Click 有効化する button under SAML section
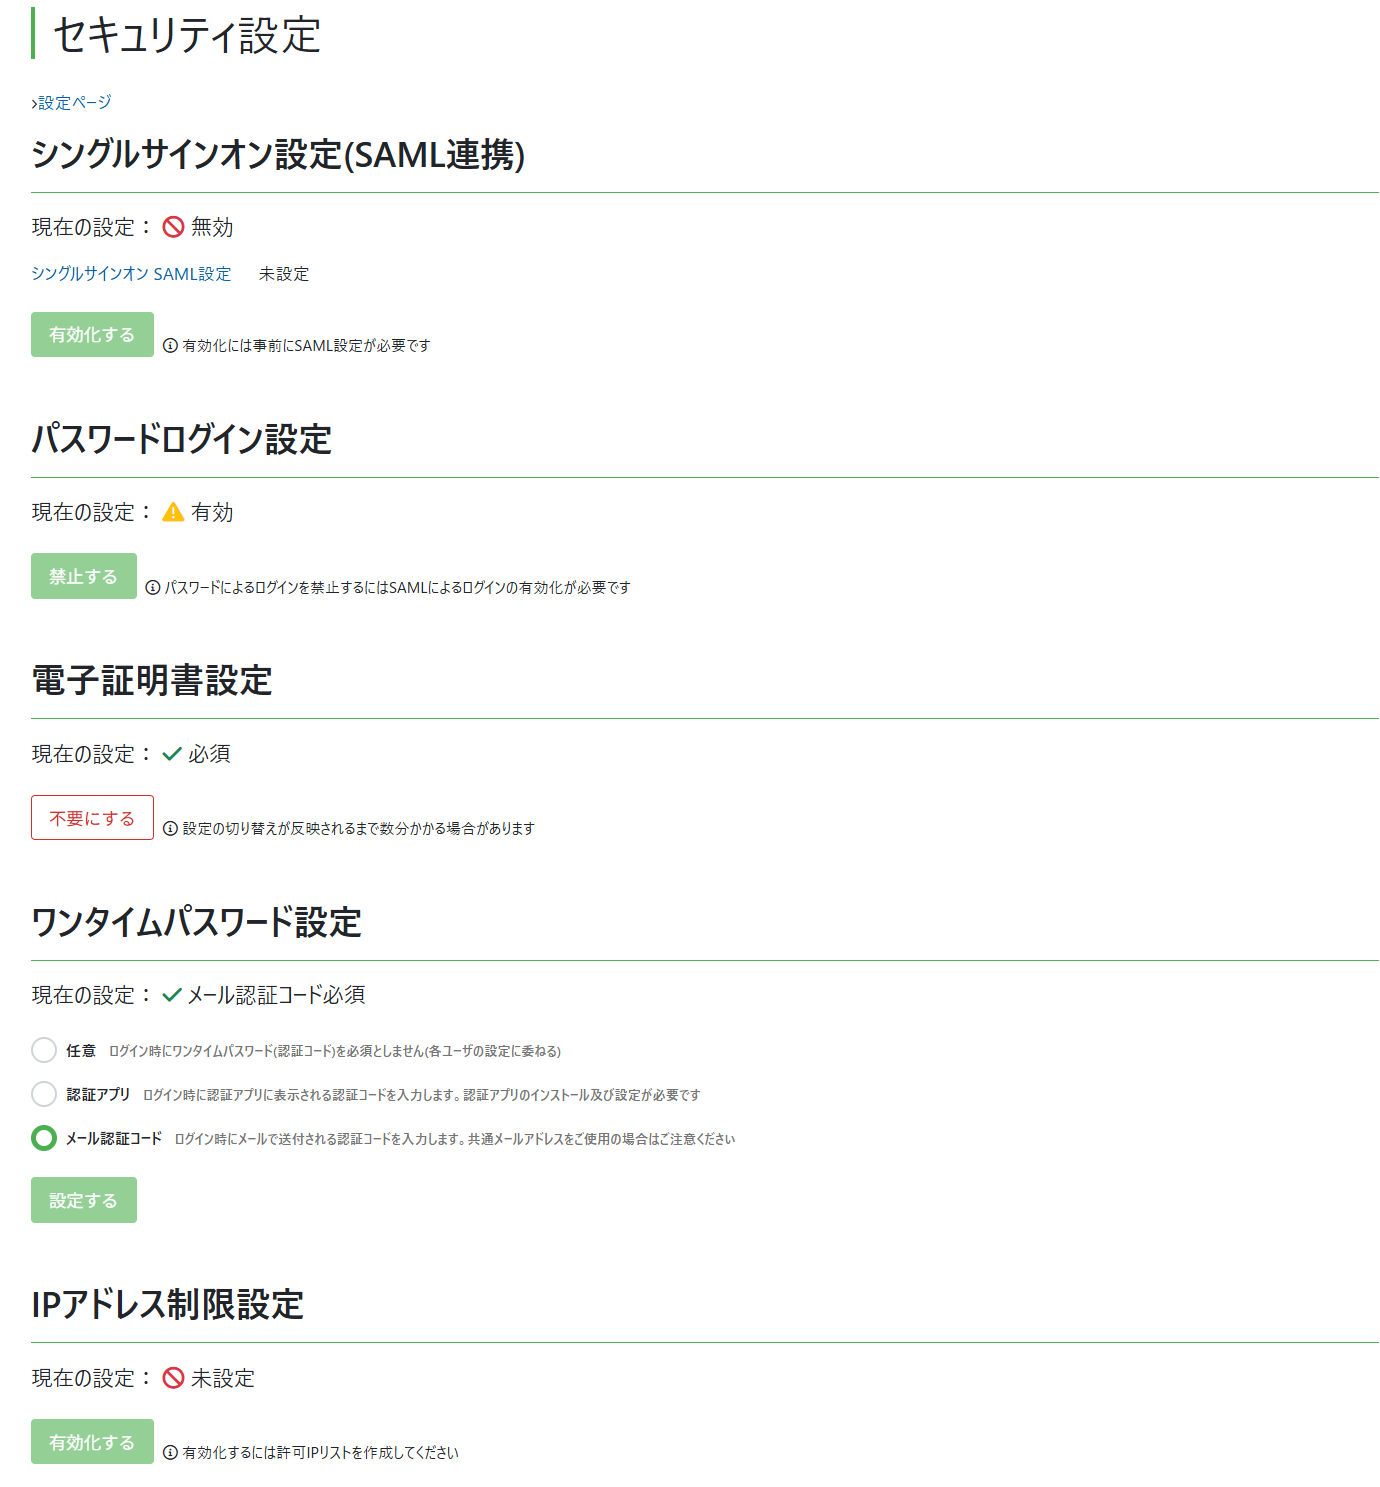Viewport: 1380px width, 1487px height. tap(92, 335)
